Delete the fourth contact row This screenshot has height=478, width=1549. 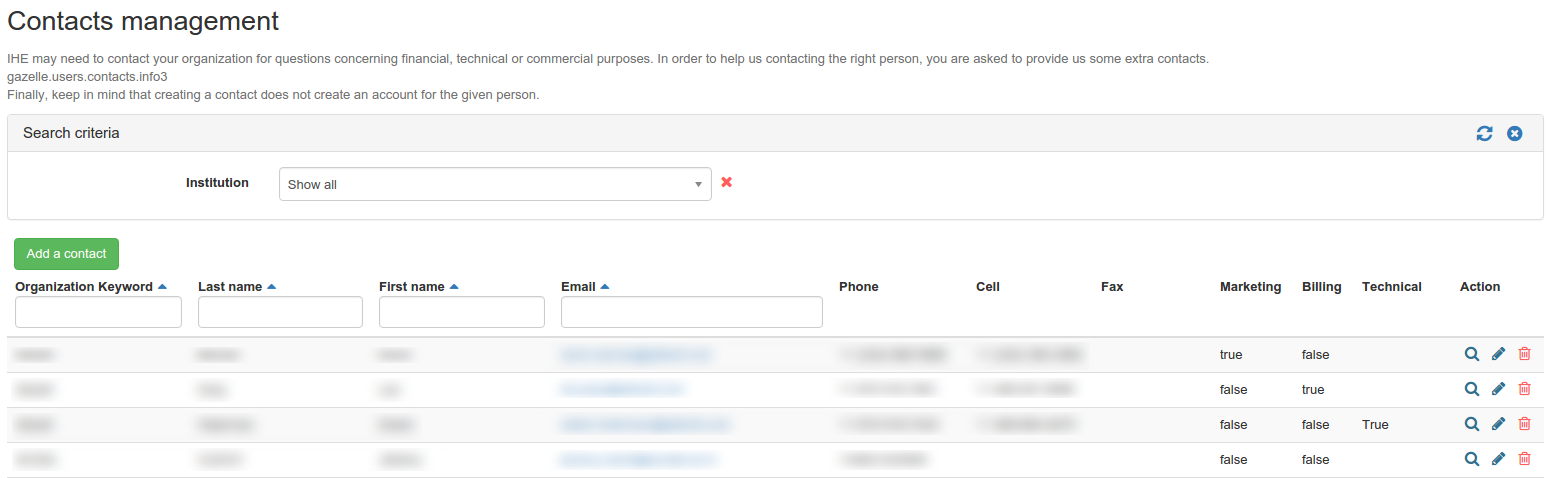point(1524,459)
